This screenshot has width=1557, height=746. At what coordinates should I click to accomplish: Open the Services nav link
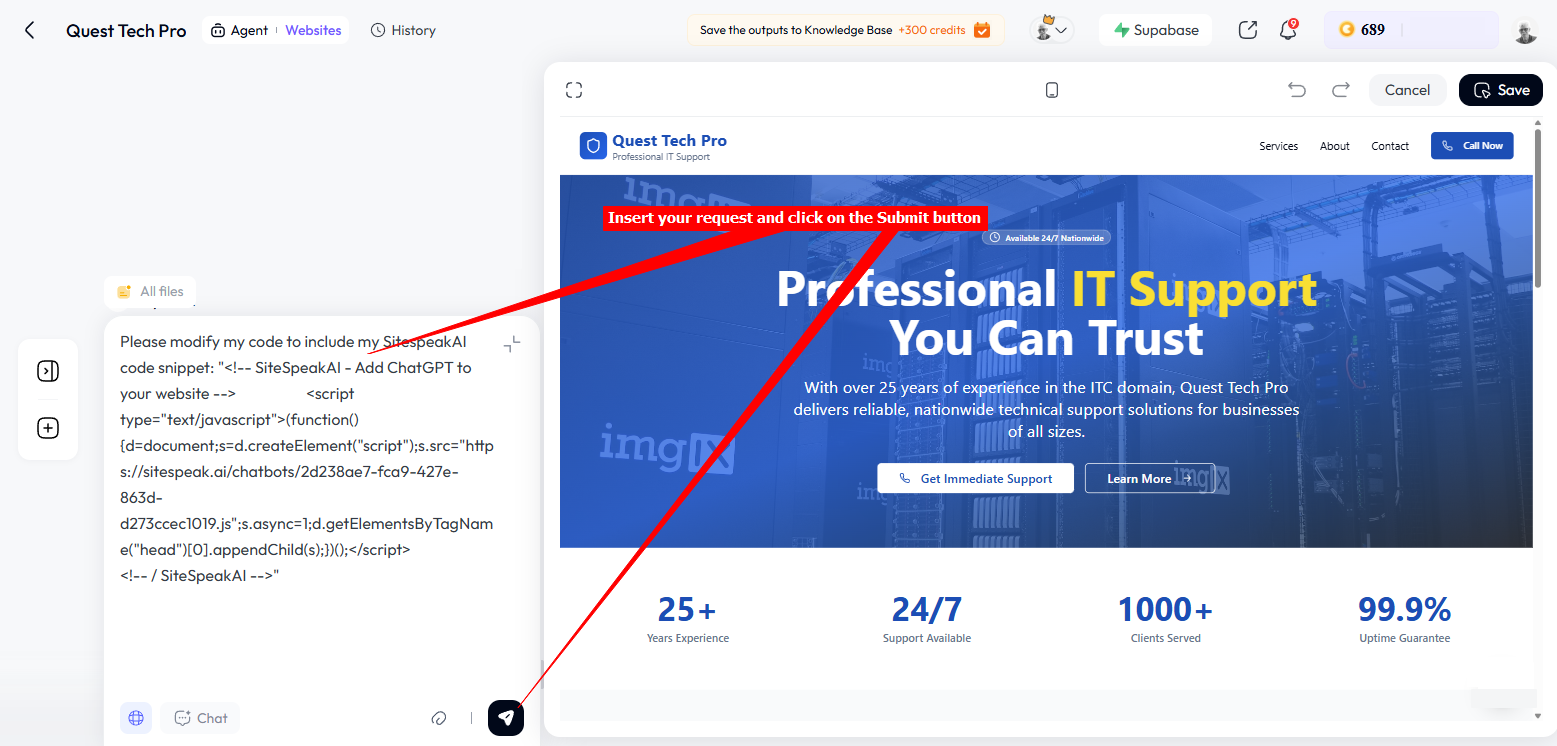1278,146
